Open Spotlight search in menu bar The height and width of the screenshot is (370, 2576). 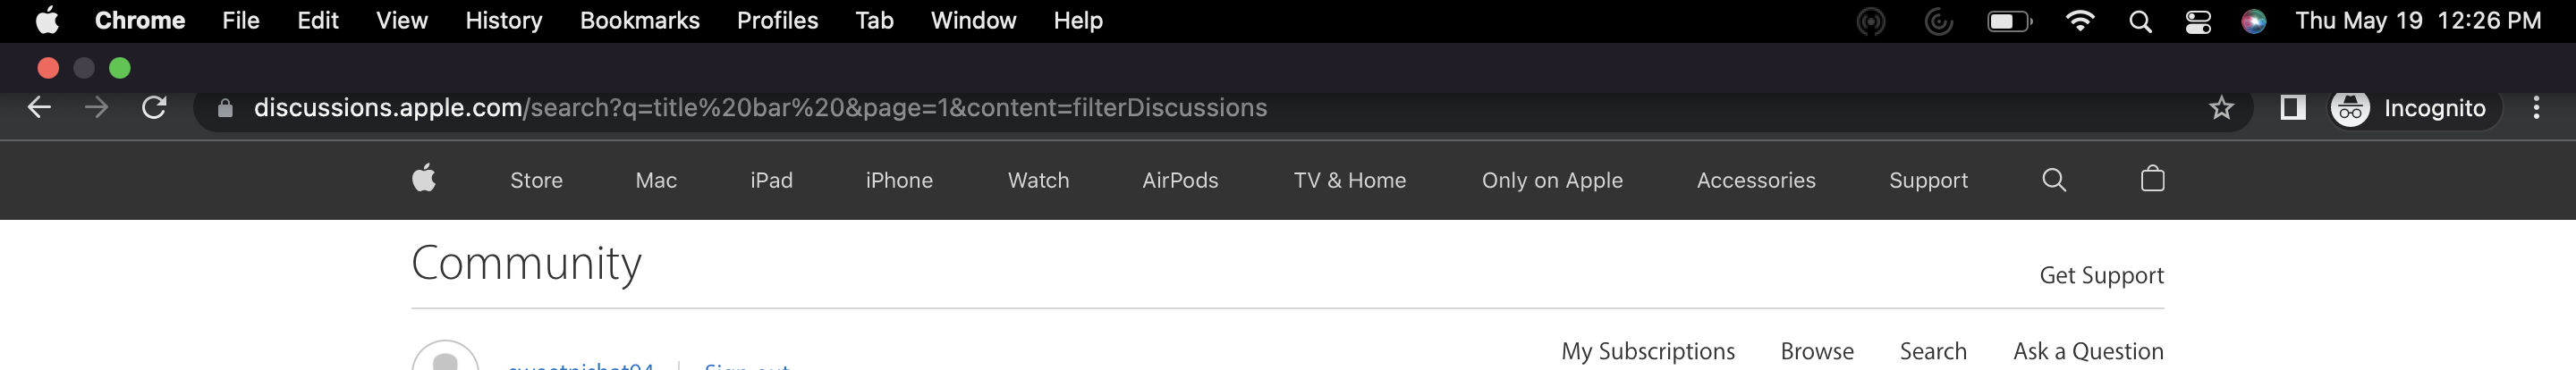pos(2140,21)
